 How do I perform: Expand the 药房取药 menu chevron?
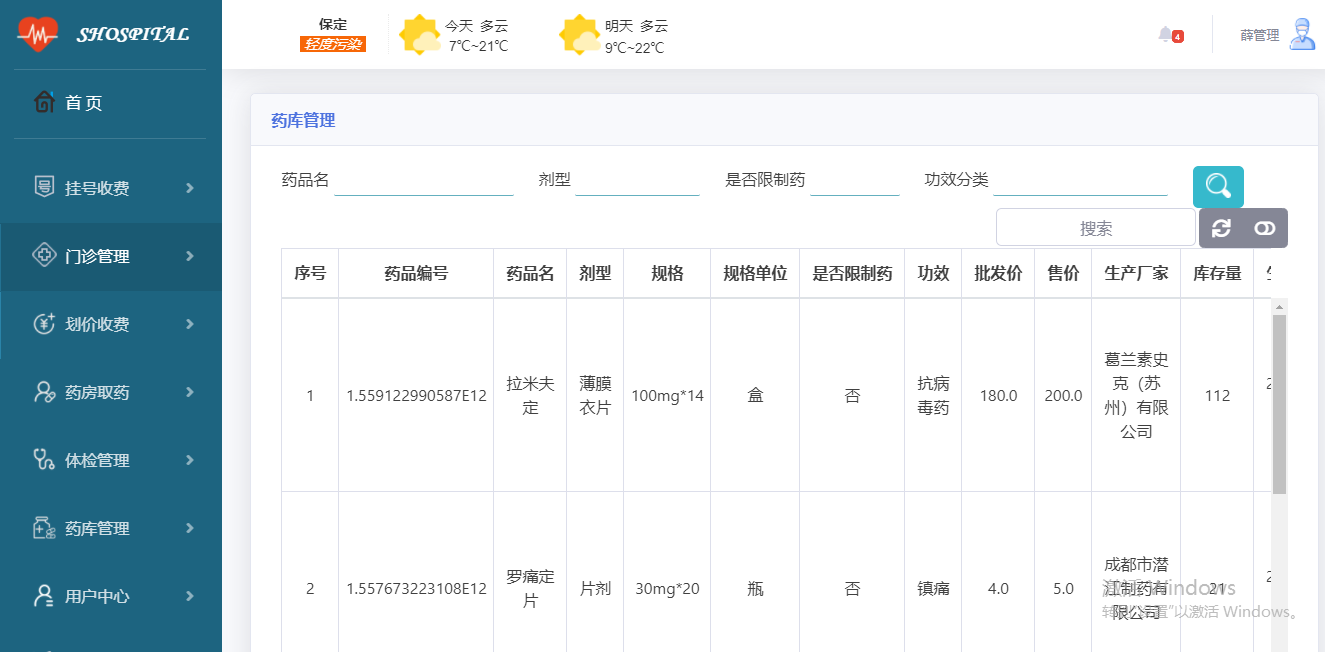(x=189, y=392)
